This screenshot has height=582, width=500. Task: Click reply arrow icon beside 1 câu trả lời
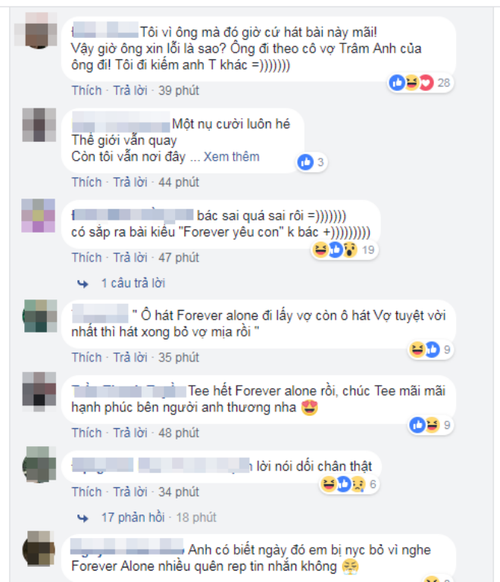[82, 284]
